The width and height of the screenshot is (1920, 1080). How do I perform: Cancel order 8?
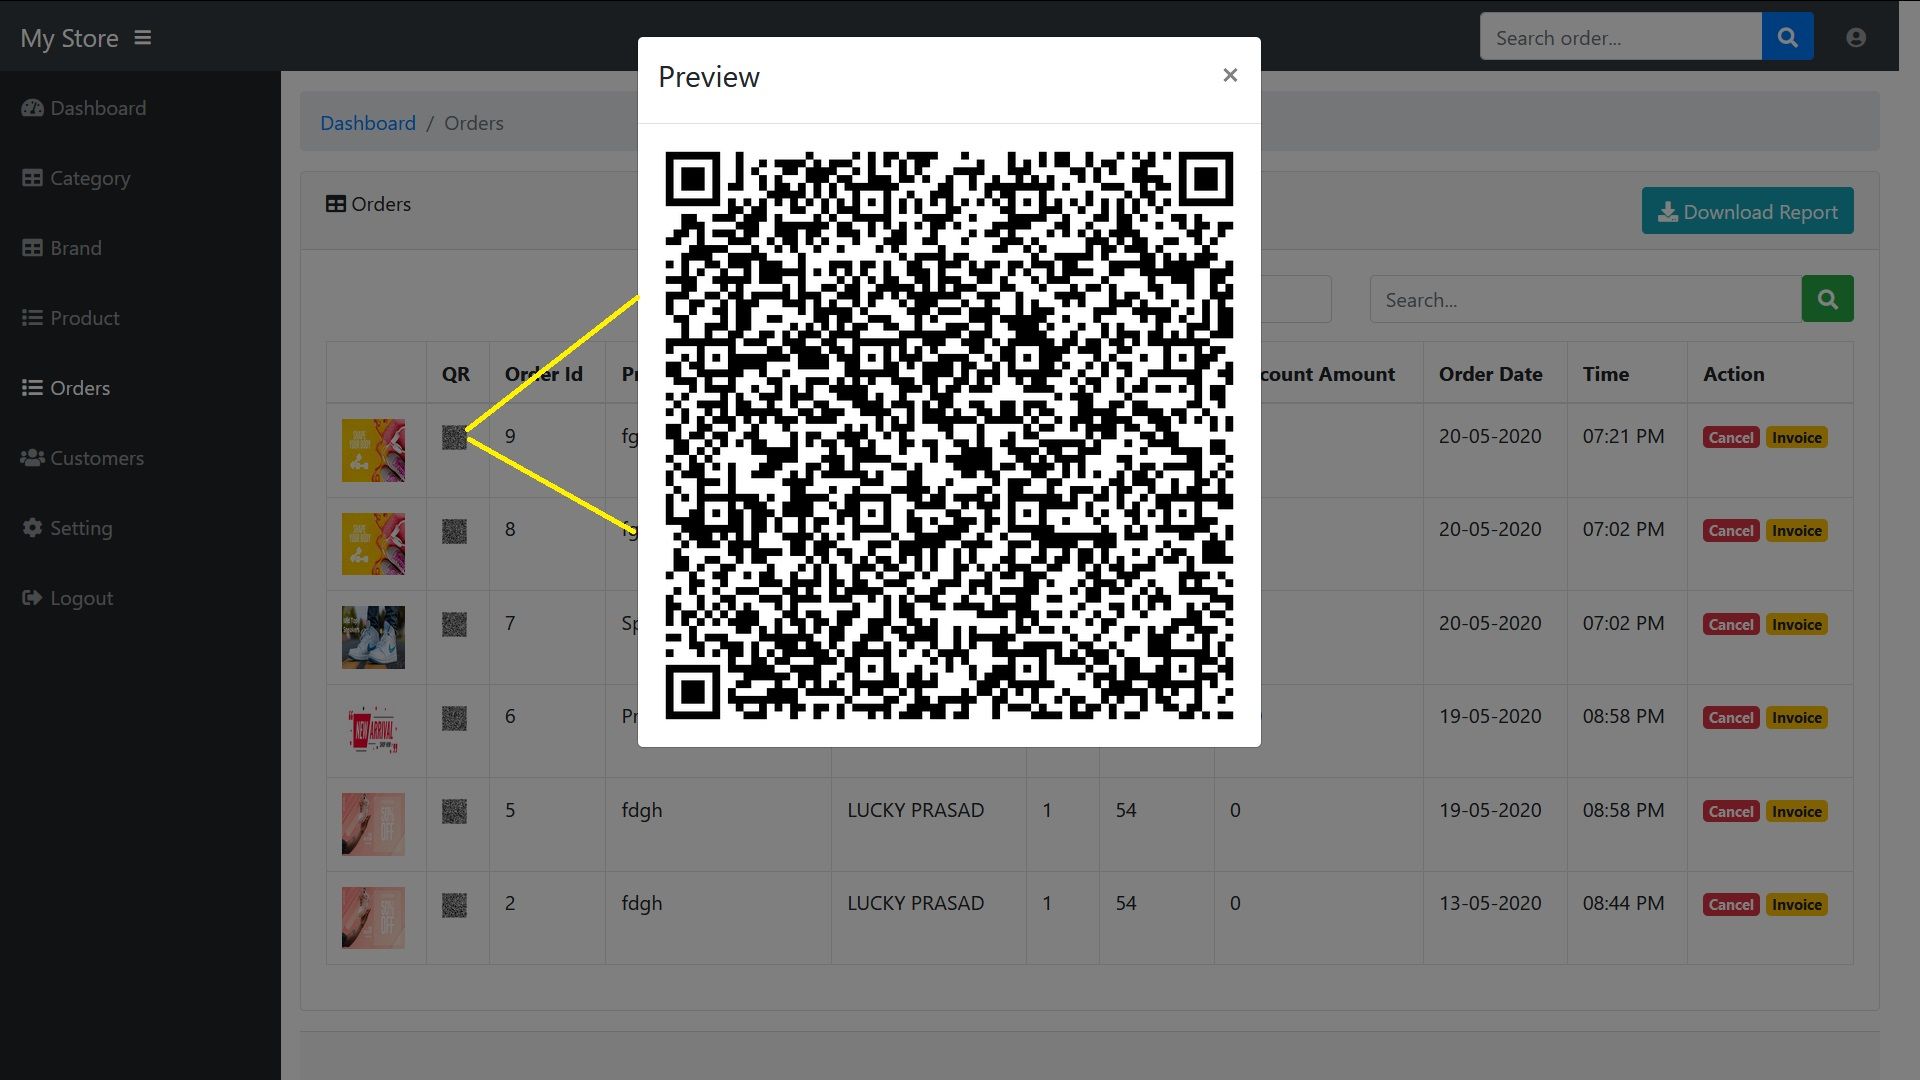tap(1731, 530)
